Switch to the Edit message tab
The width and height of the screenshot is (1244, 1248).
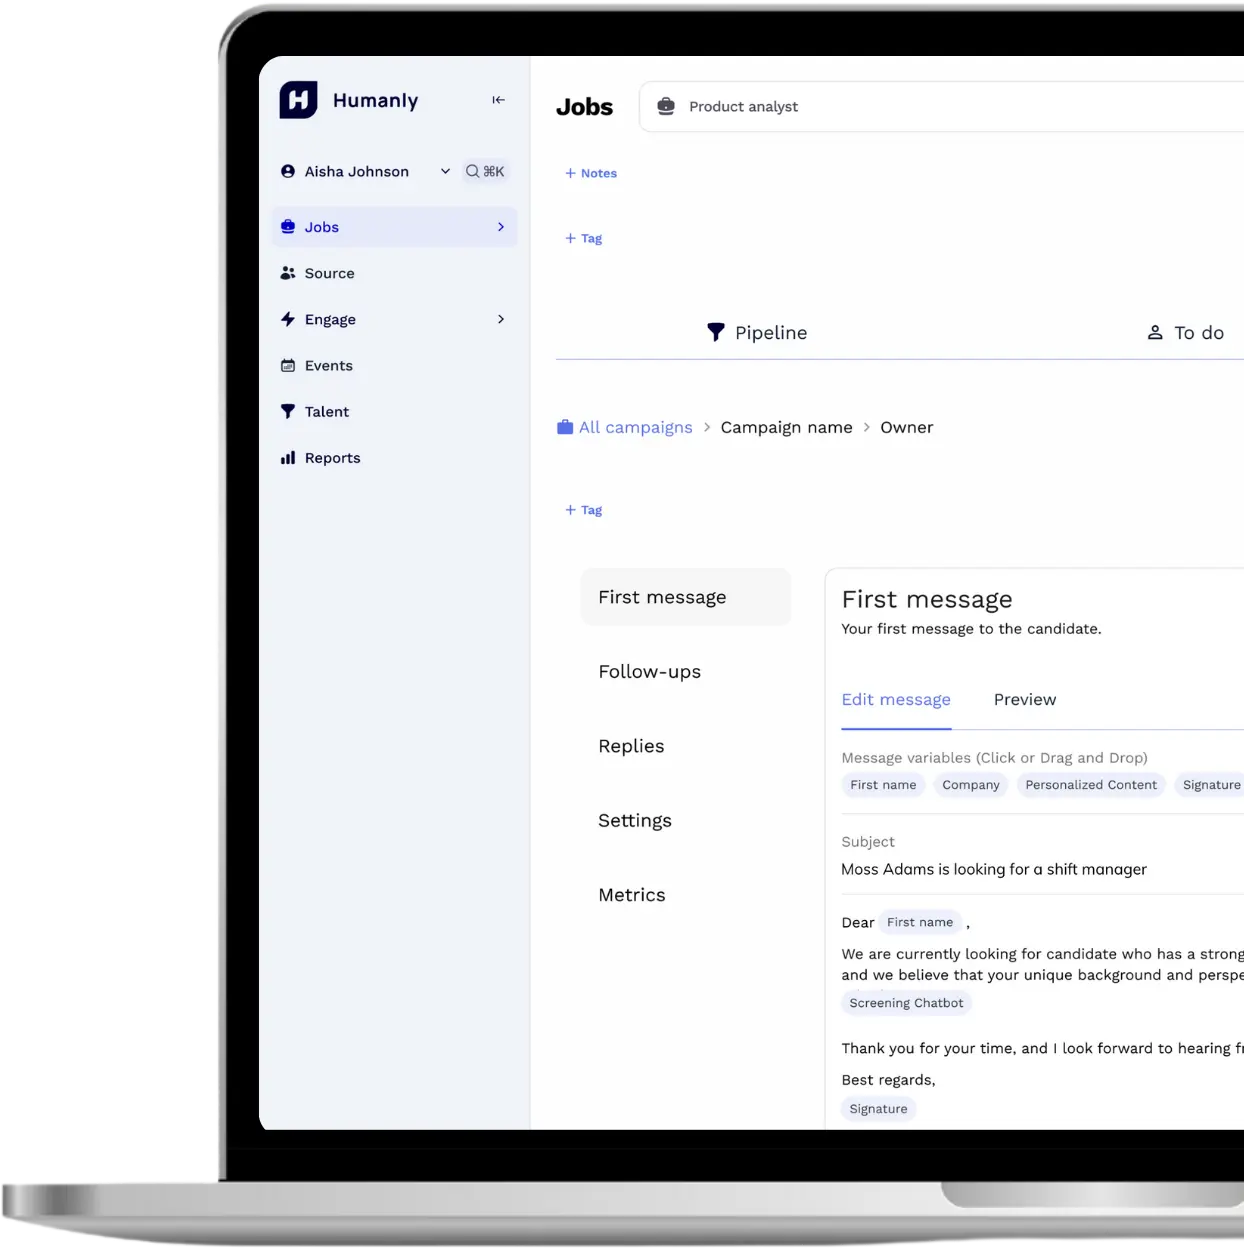tap(896, 700)
